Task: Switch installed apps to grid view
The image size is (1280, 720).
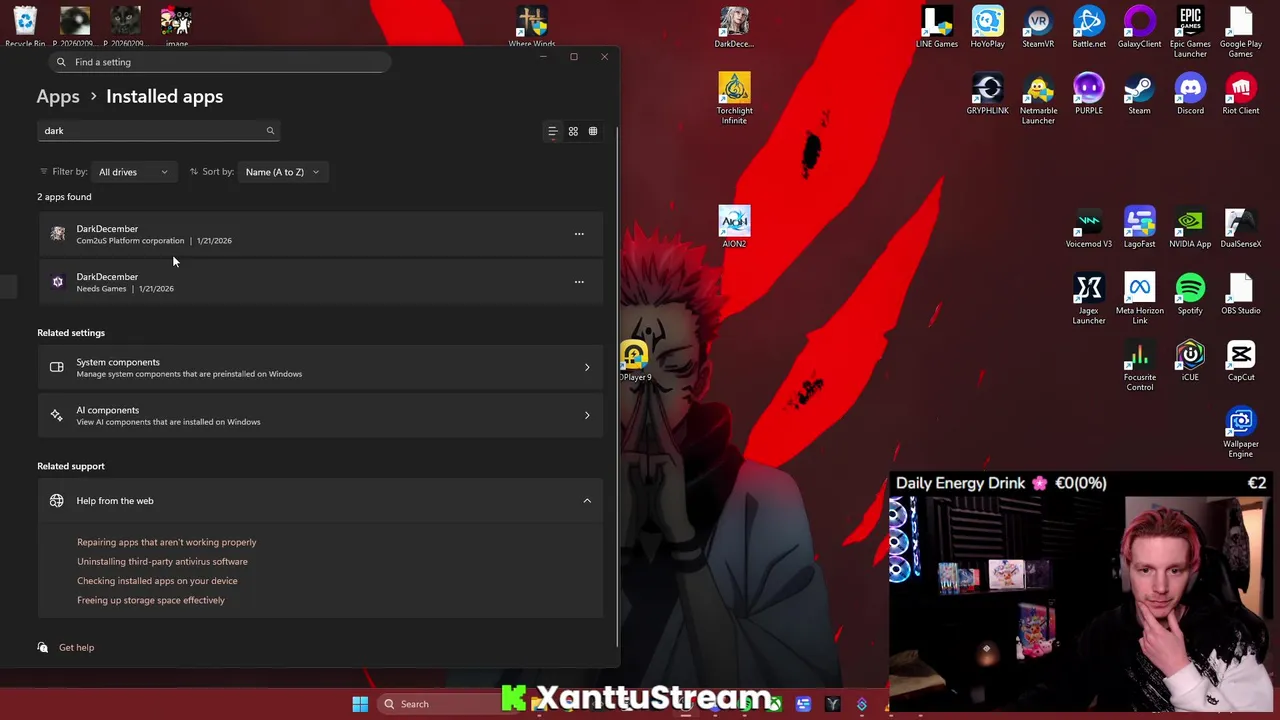Action: (x=573, y=131)
